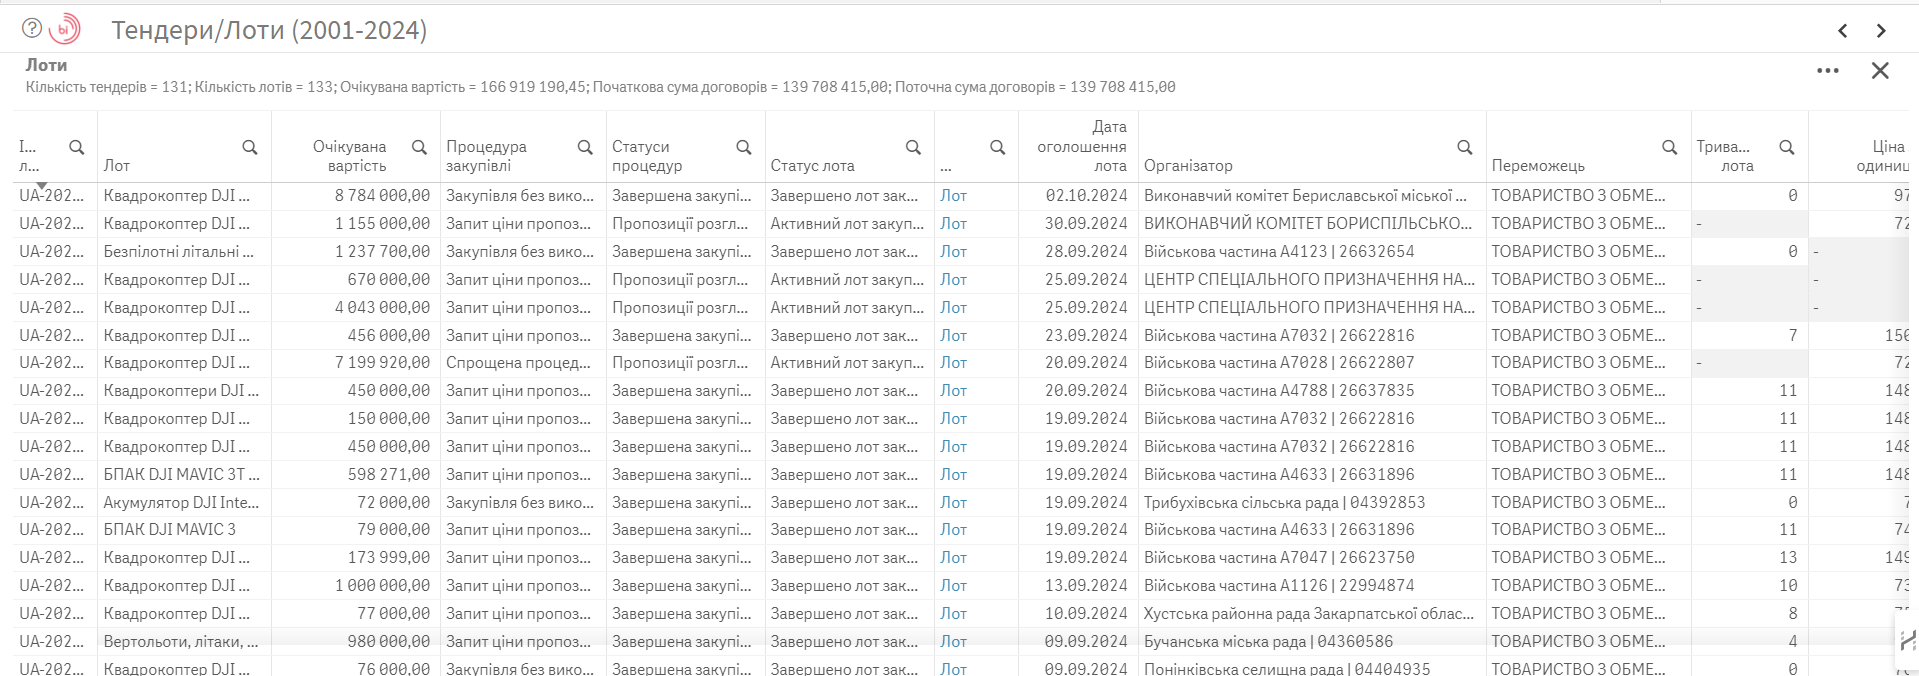This screenshot has width=1919, height=676.
Task: Click search icon in Статус лота column
Action: pos(913,148)
